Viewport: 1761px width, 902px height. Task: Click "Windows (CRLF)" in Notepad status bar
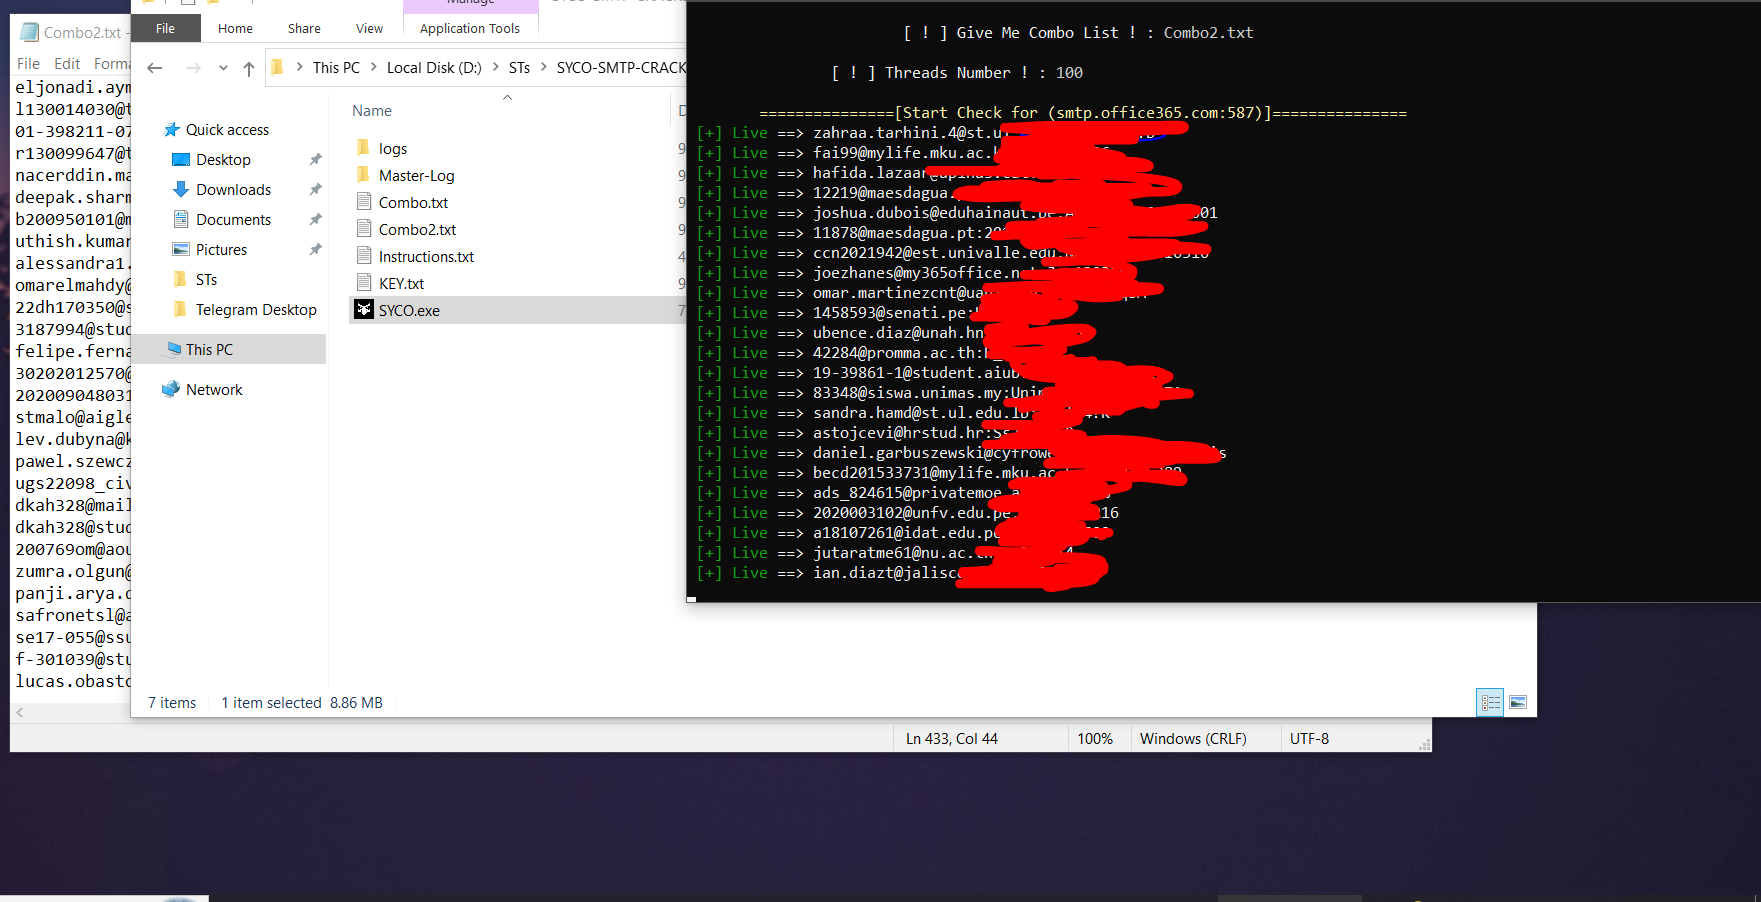coord(1193,739)
